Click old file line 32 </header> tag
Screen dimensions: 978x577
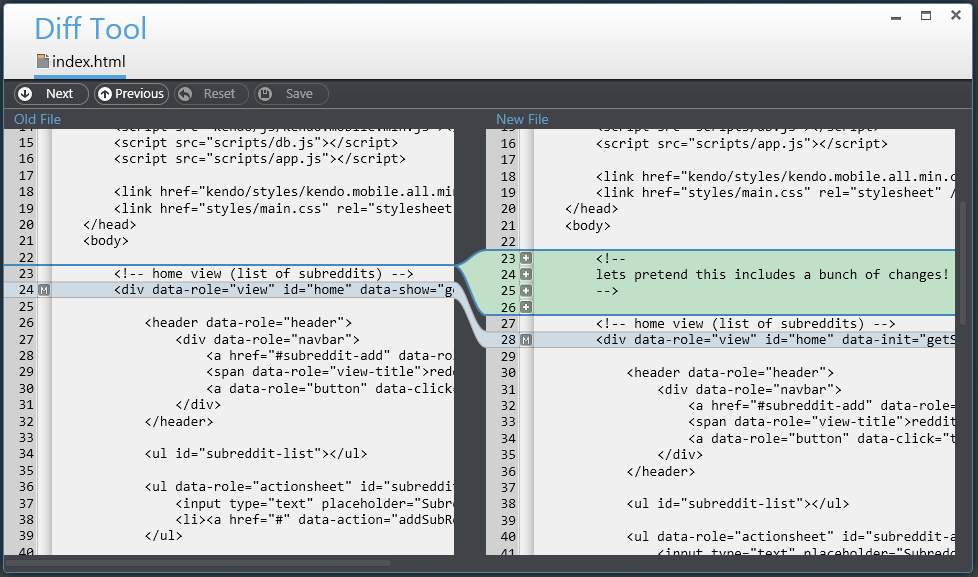pyautogui.click(x=179, y=422)
